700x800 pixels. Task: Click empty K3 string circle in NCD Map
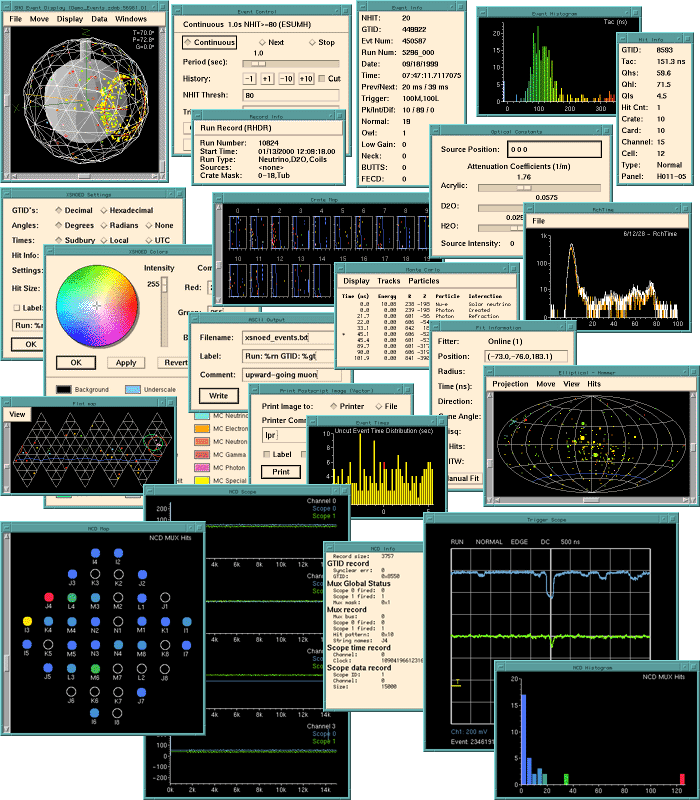[95, 574]
